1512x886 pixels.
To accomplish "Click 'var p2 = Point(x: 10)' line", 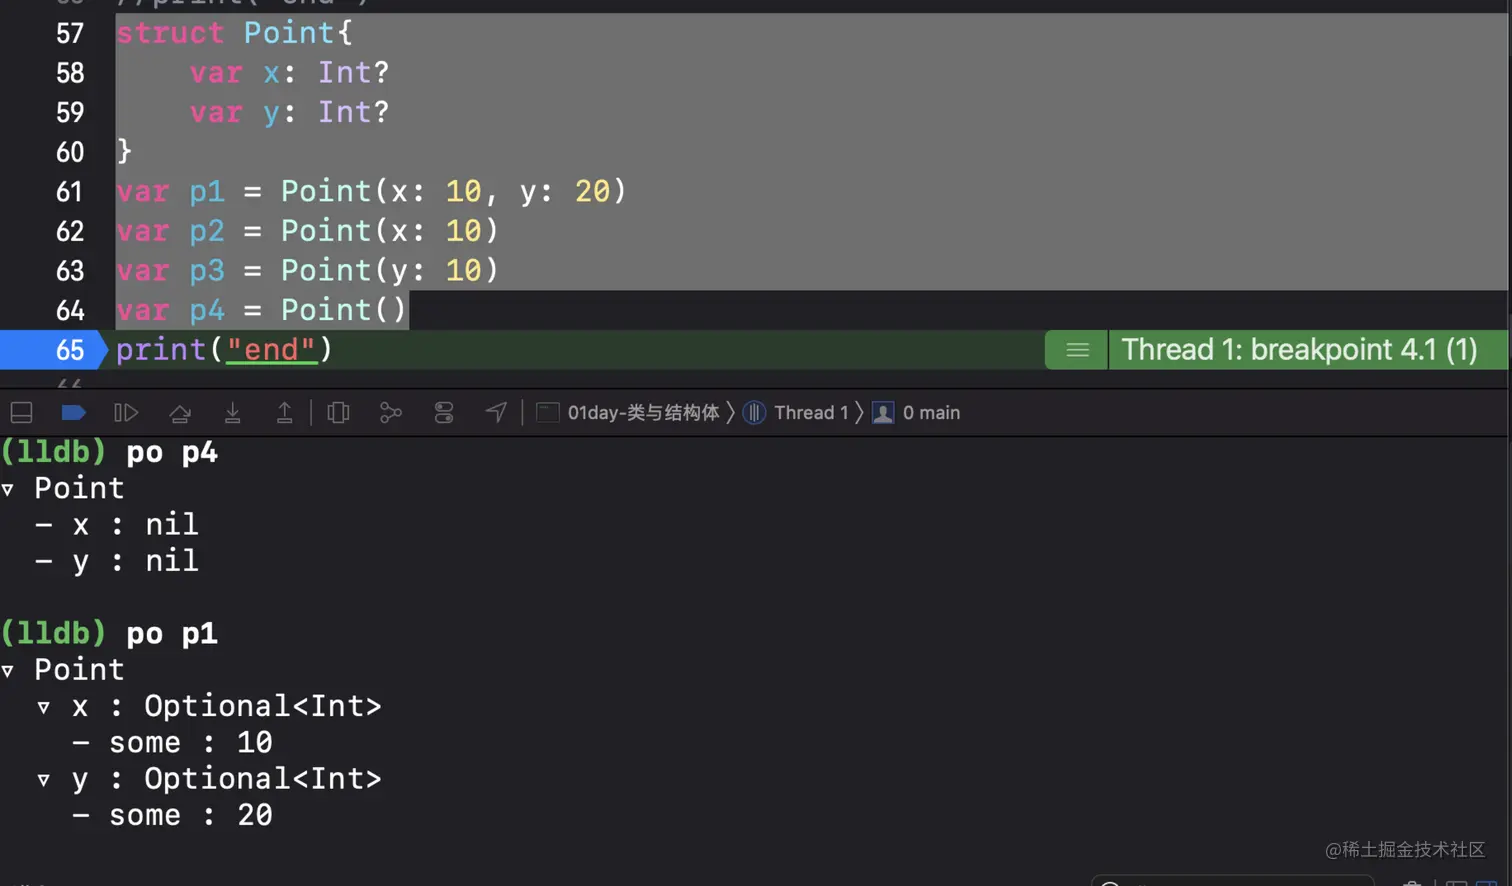I will 307,231.
